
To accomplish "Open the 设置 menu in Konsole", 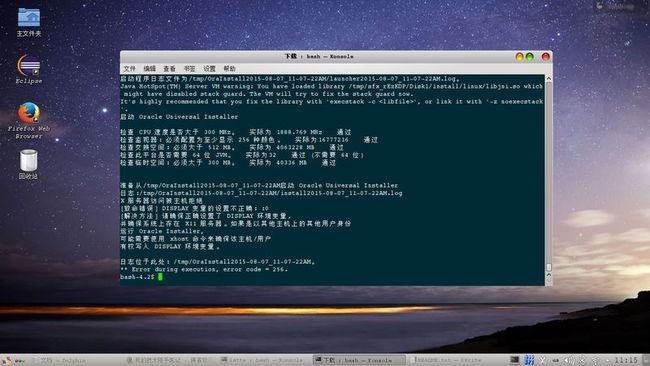I will (x=209, y=68).
